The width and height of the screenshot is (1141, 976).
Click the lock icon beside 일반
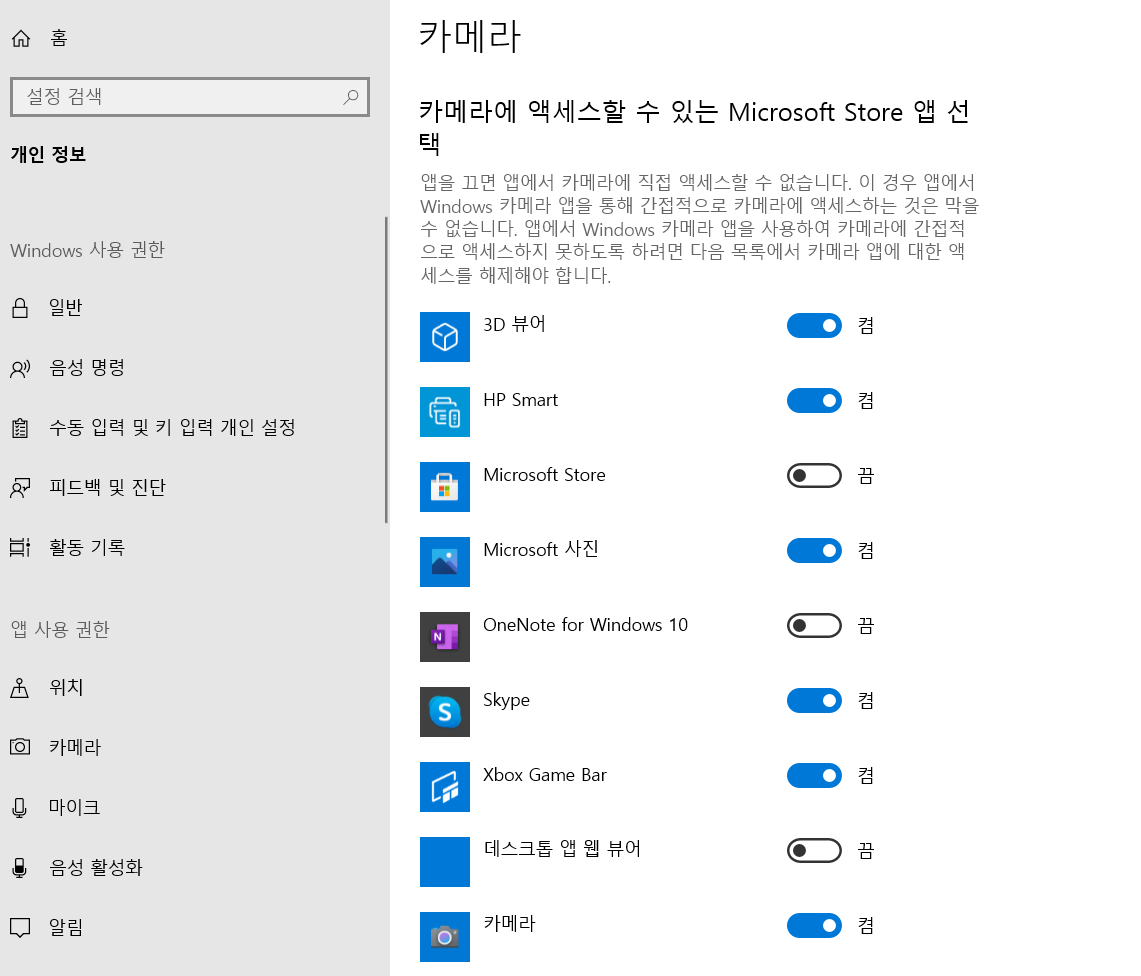20,308
